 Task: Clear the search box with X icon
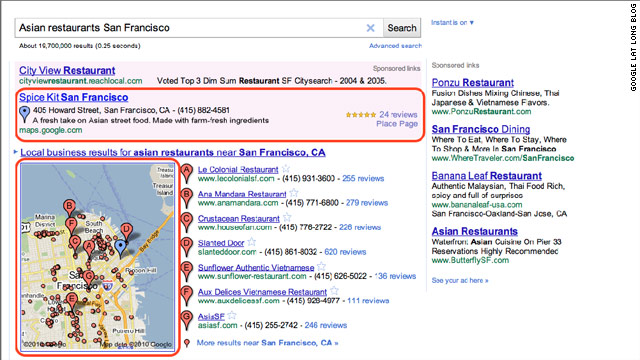pyautogui.click(x=370, y=28)
